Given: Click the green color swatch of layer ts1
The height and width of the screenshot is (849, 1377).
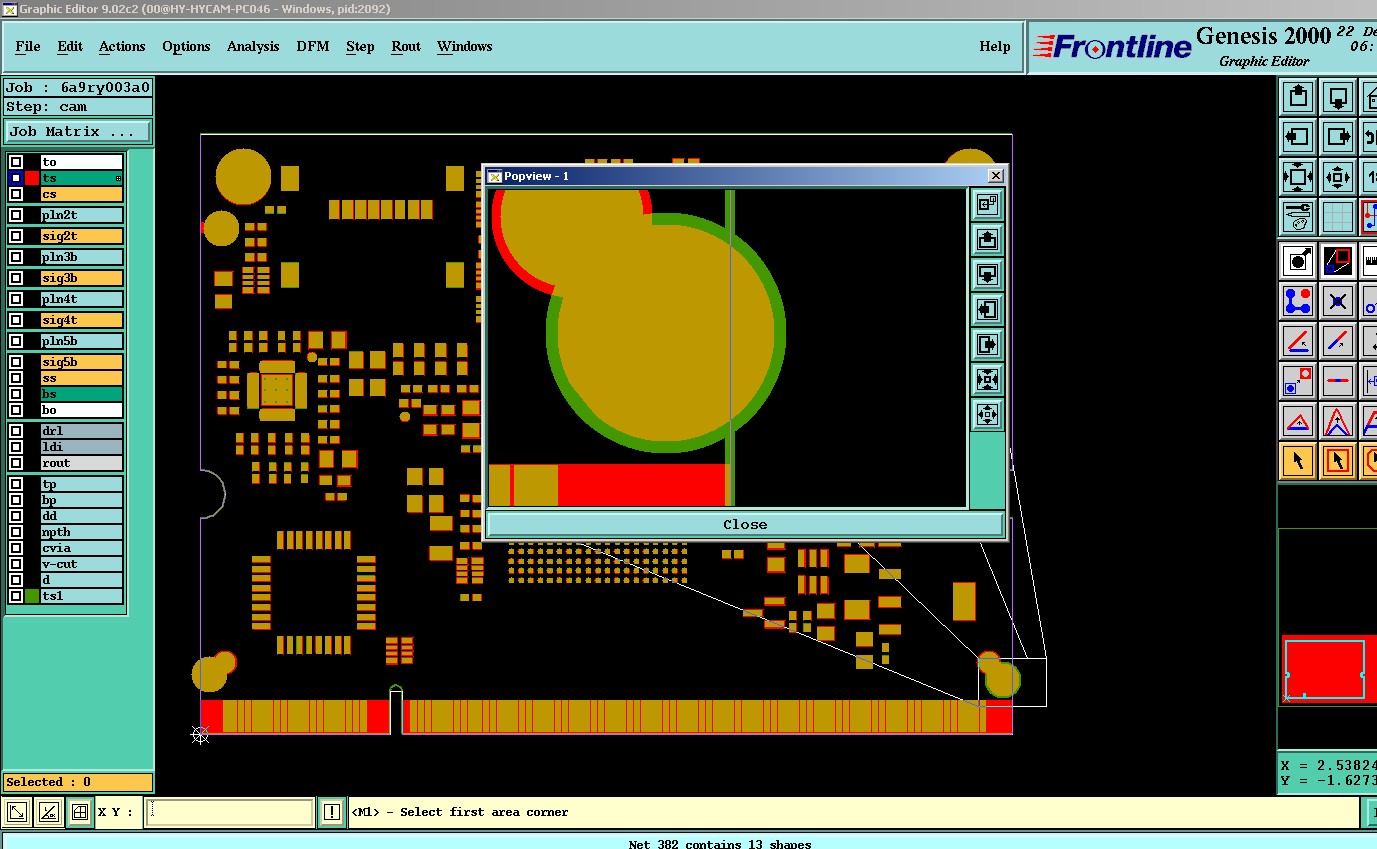Looking at the screenshot, I should (32, 596).
